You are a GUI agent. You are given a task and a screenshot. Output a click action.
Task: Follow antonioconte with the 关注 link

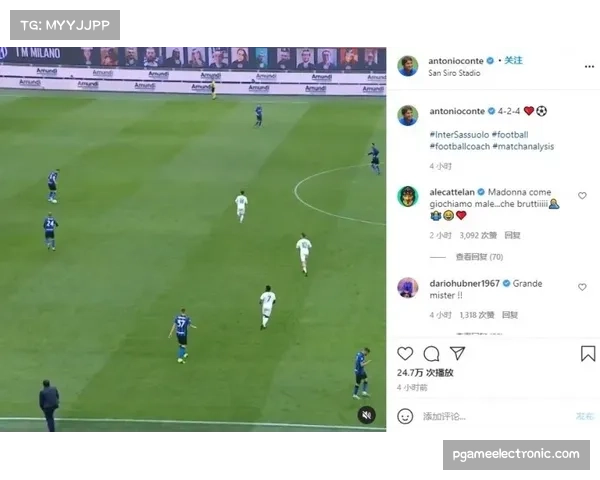click(x=513, y=60)
